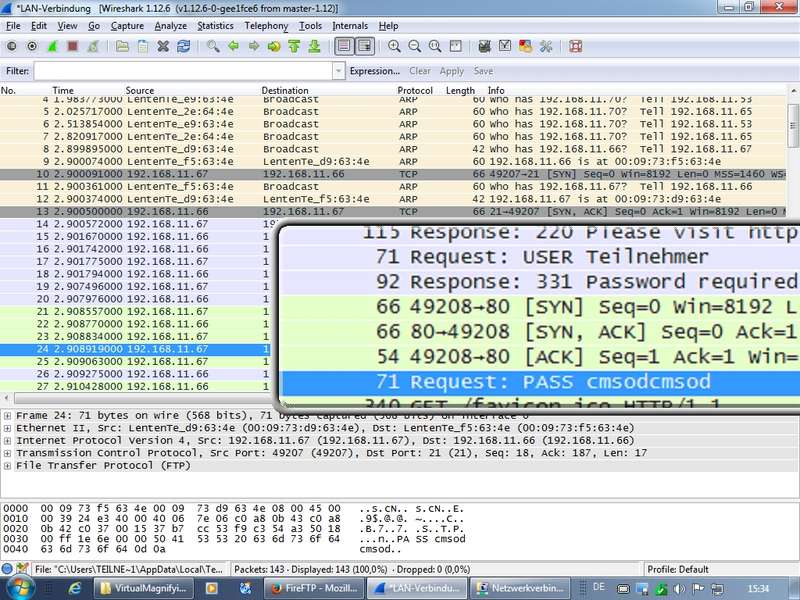The width and height of the screenshot is (800, 600).
Task: Expand the File Transfer Protocol node
Action: (9, 466)
